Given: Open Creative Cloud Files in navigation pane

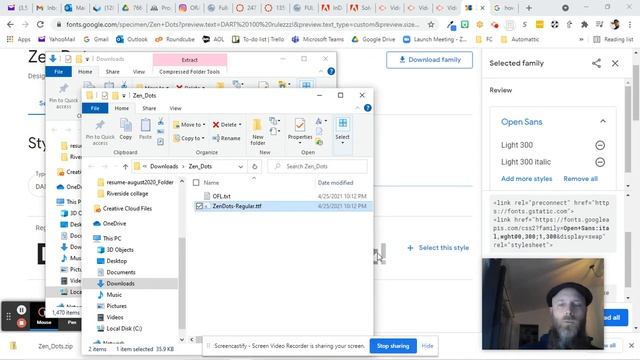Looking at the screenshot, I should [x=127, y=209].
